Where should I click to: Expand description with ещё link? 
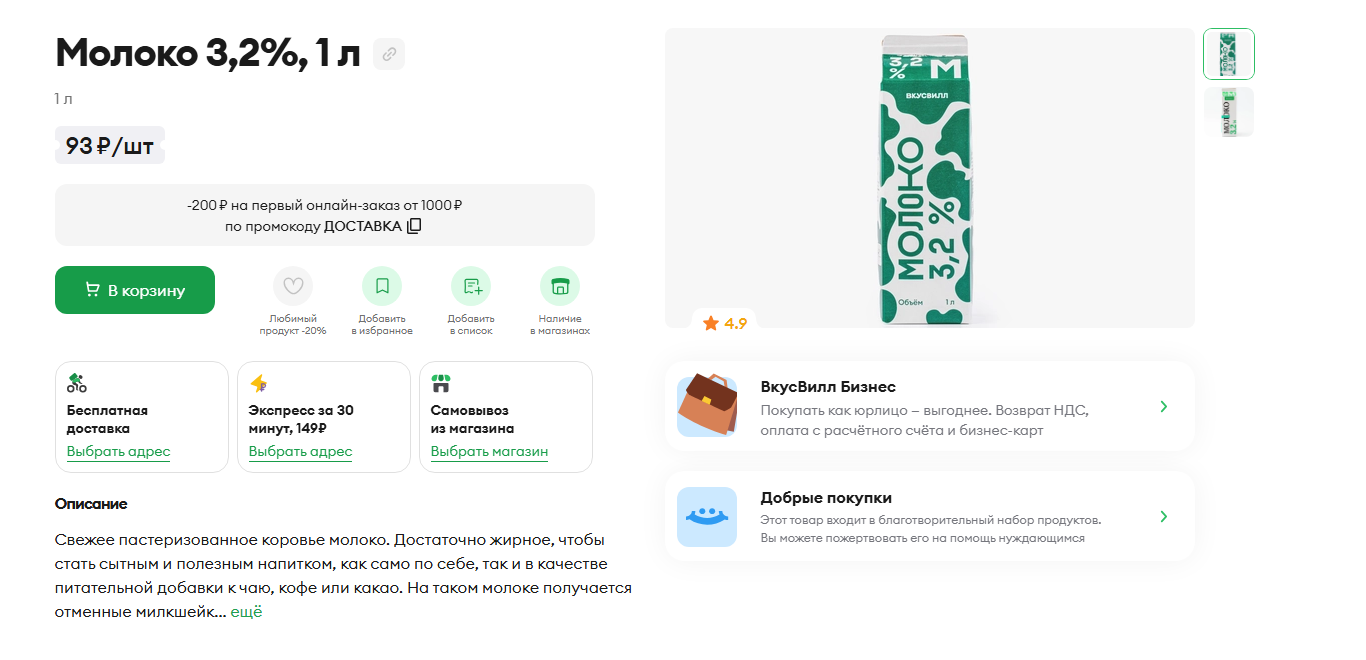point(246,612)
